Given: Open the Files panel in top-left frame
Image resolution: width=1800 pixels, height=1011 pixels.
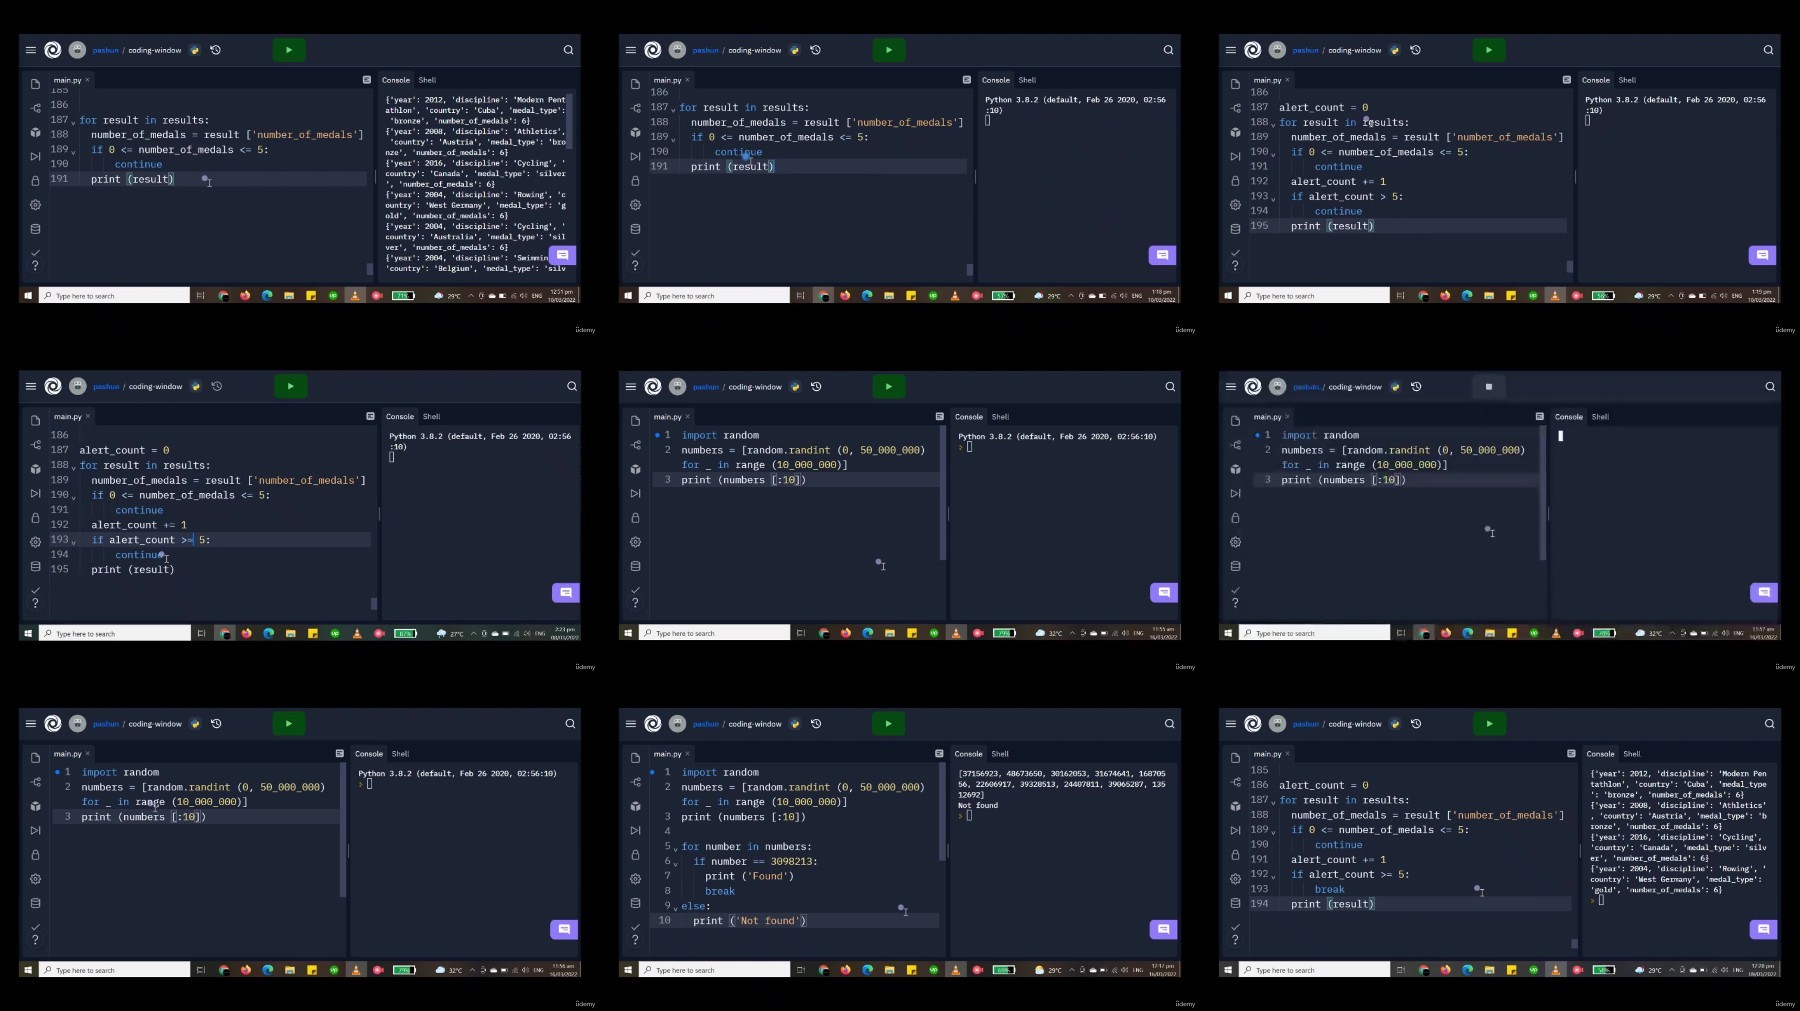Looking at the screenshot, I should [35, 83].
